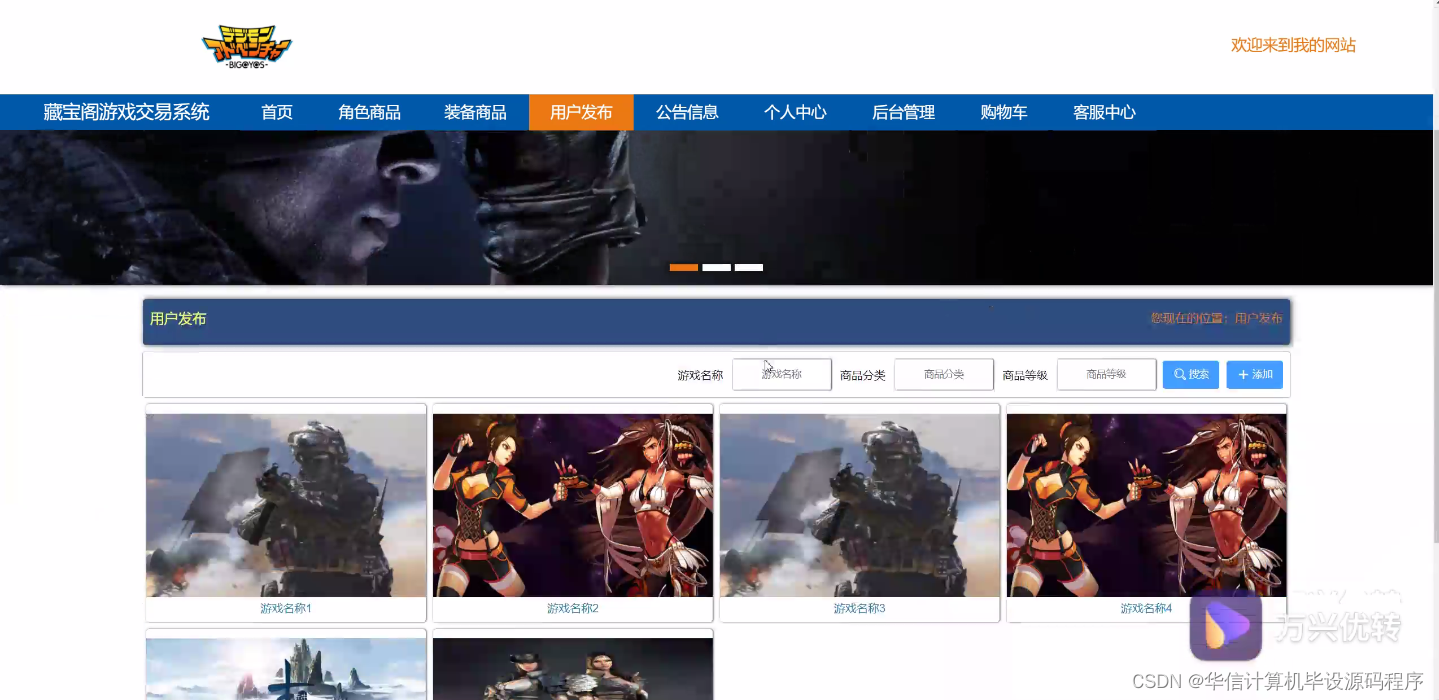Open the 首页 nav item
Image resolution: width=1439 pixels, height=700 pixels.
tap(277, 112)
